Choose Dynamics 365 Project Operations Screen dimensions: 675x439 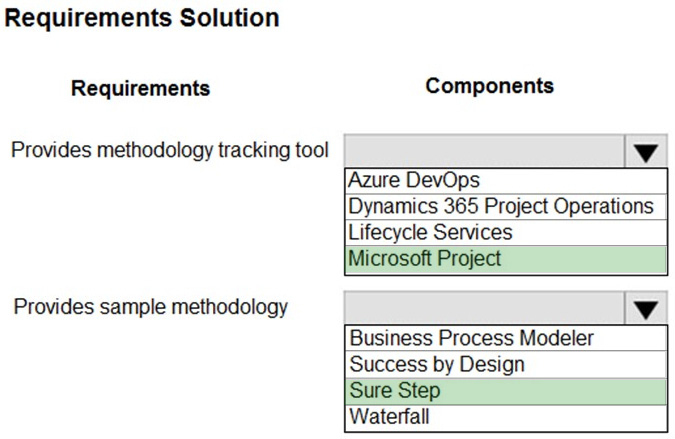pos(500,207)
